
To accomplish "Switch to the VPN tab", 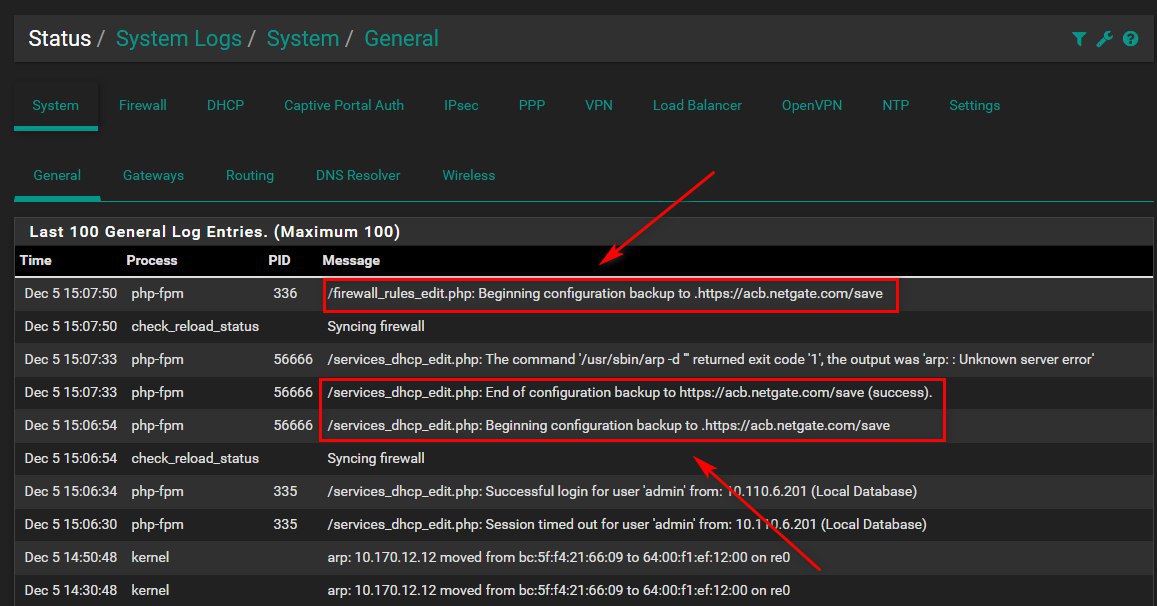I will [x=598, y=106].
